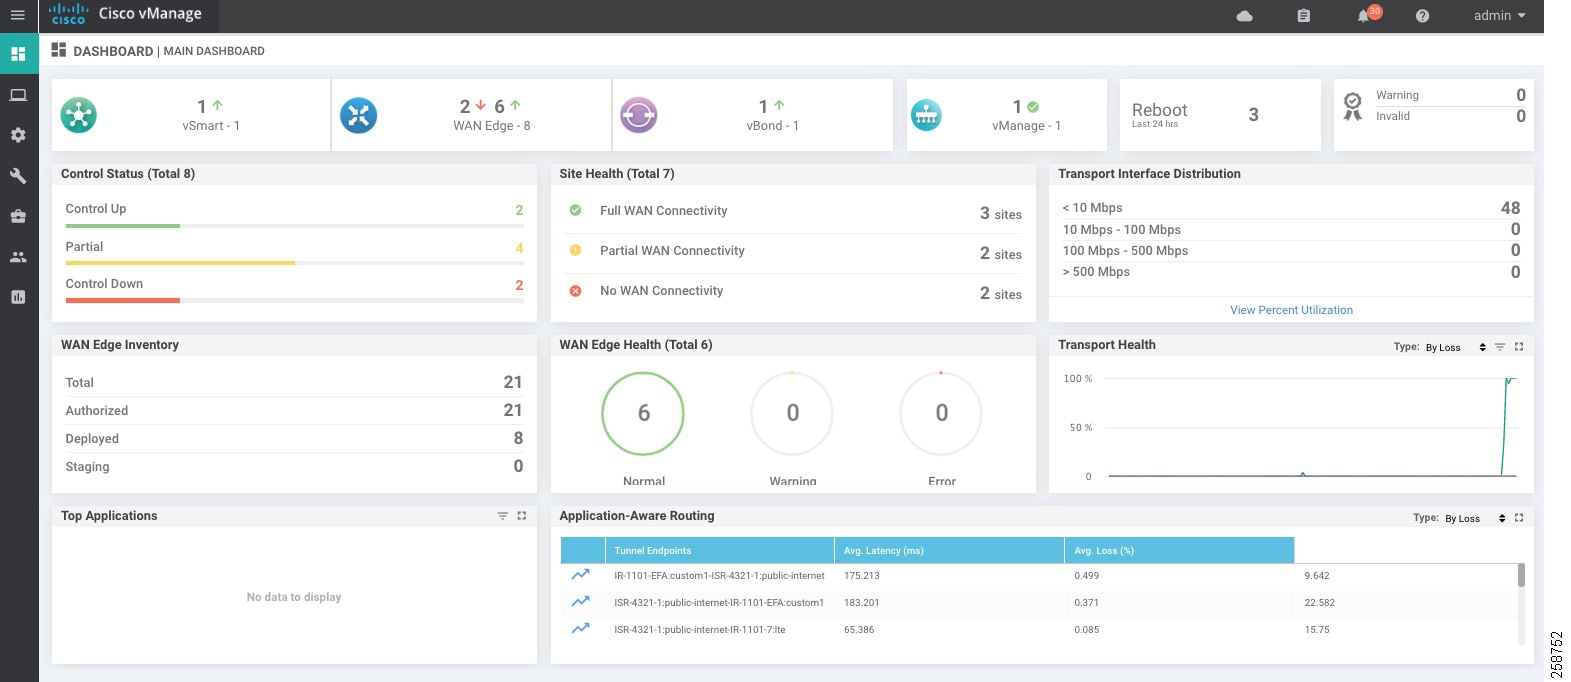Open the help question mark icon

[x=1423, y=16]
